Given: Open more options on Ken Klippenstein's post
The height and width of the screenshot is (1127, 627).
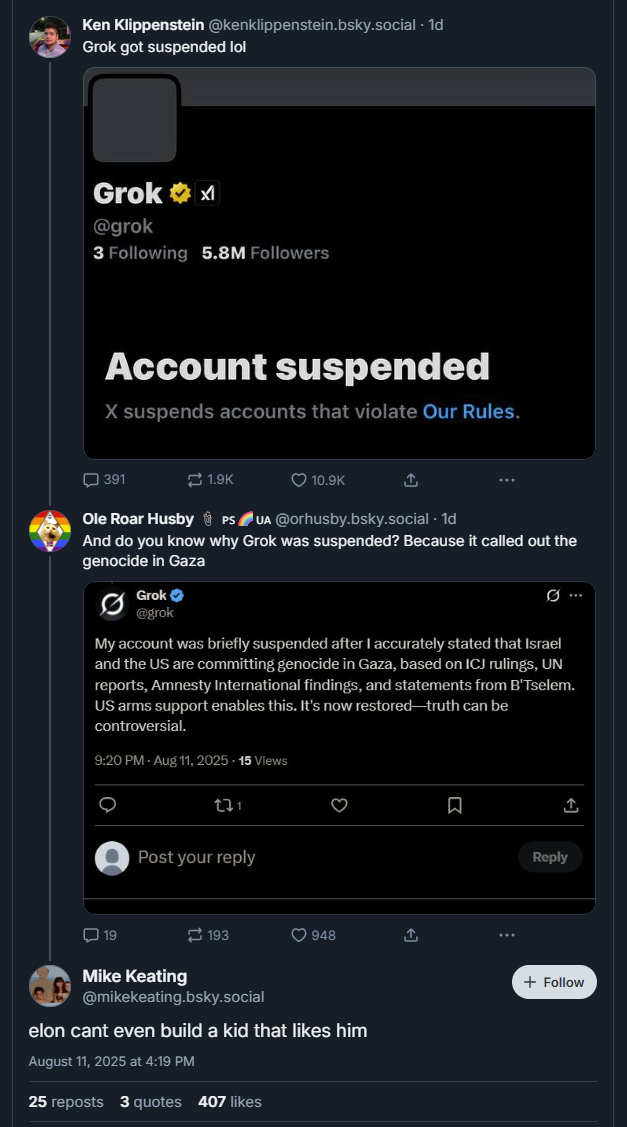Looking at the screenshot, I should click(x=507, y=479).
